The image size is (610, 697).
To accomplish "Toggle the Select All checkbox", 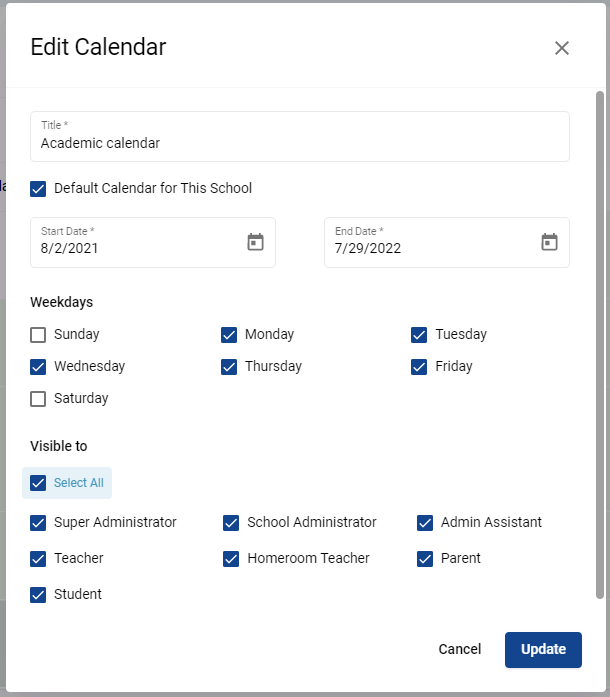I will click(38, 483).
